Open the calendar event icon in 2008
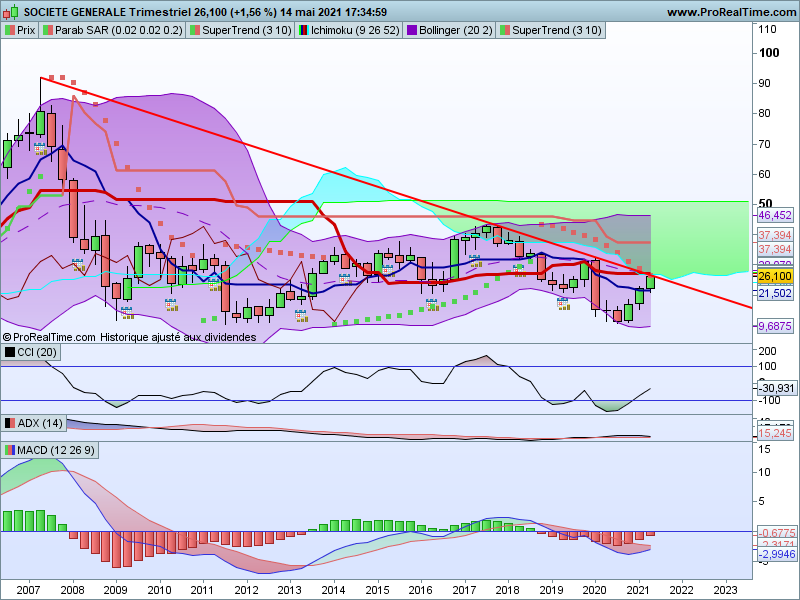 click(x=78, y=265)
